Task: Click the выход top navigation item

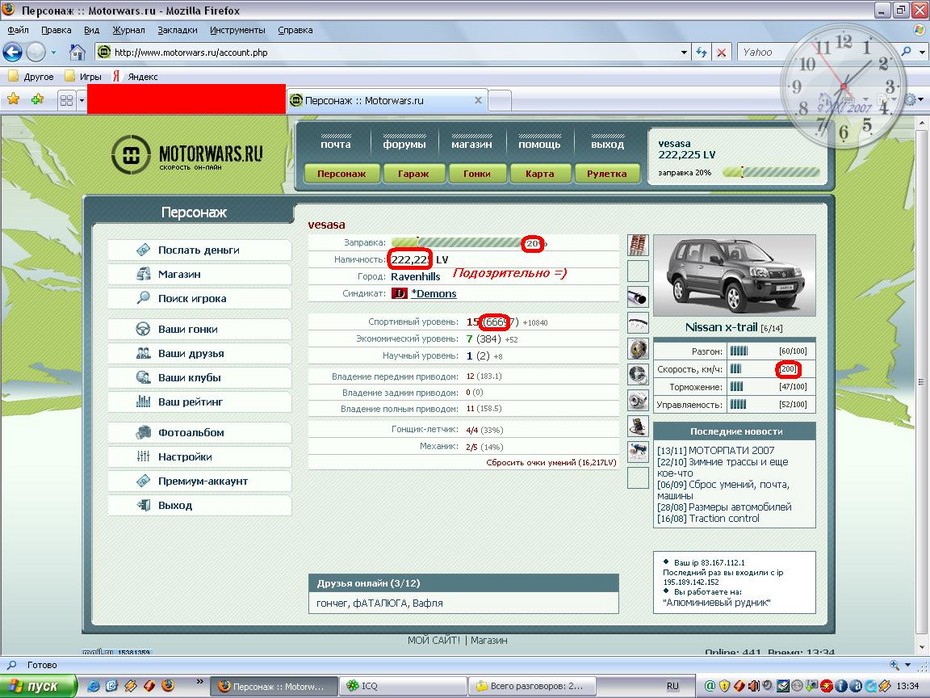Action: pyautogui.click(x=607, y=144)
